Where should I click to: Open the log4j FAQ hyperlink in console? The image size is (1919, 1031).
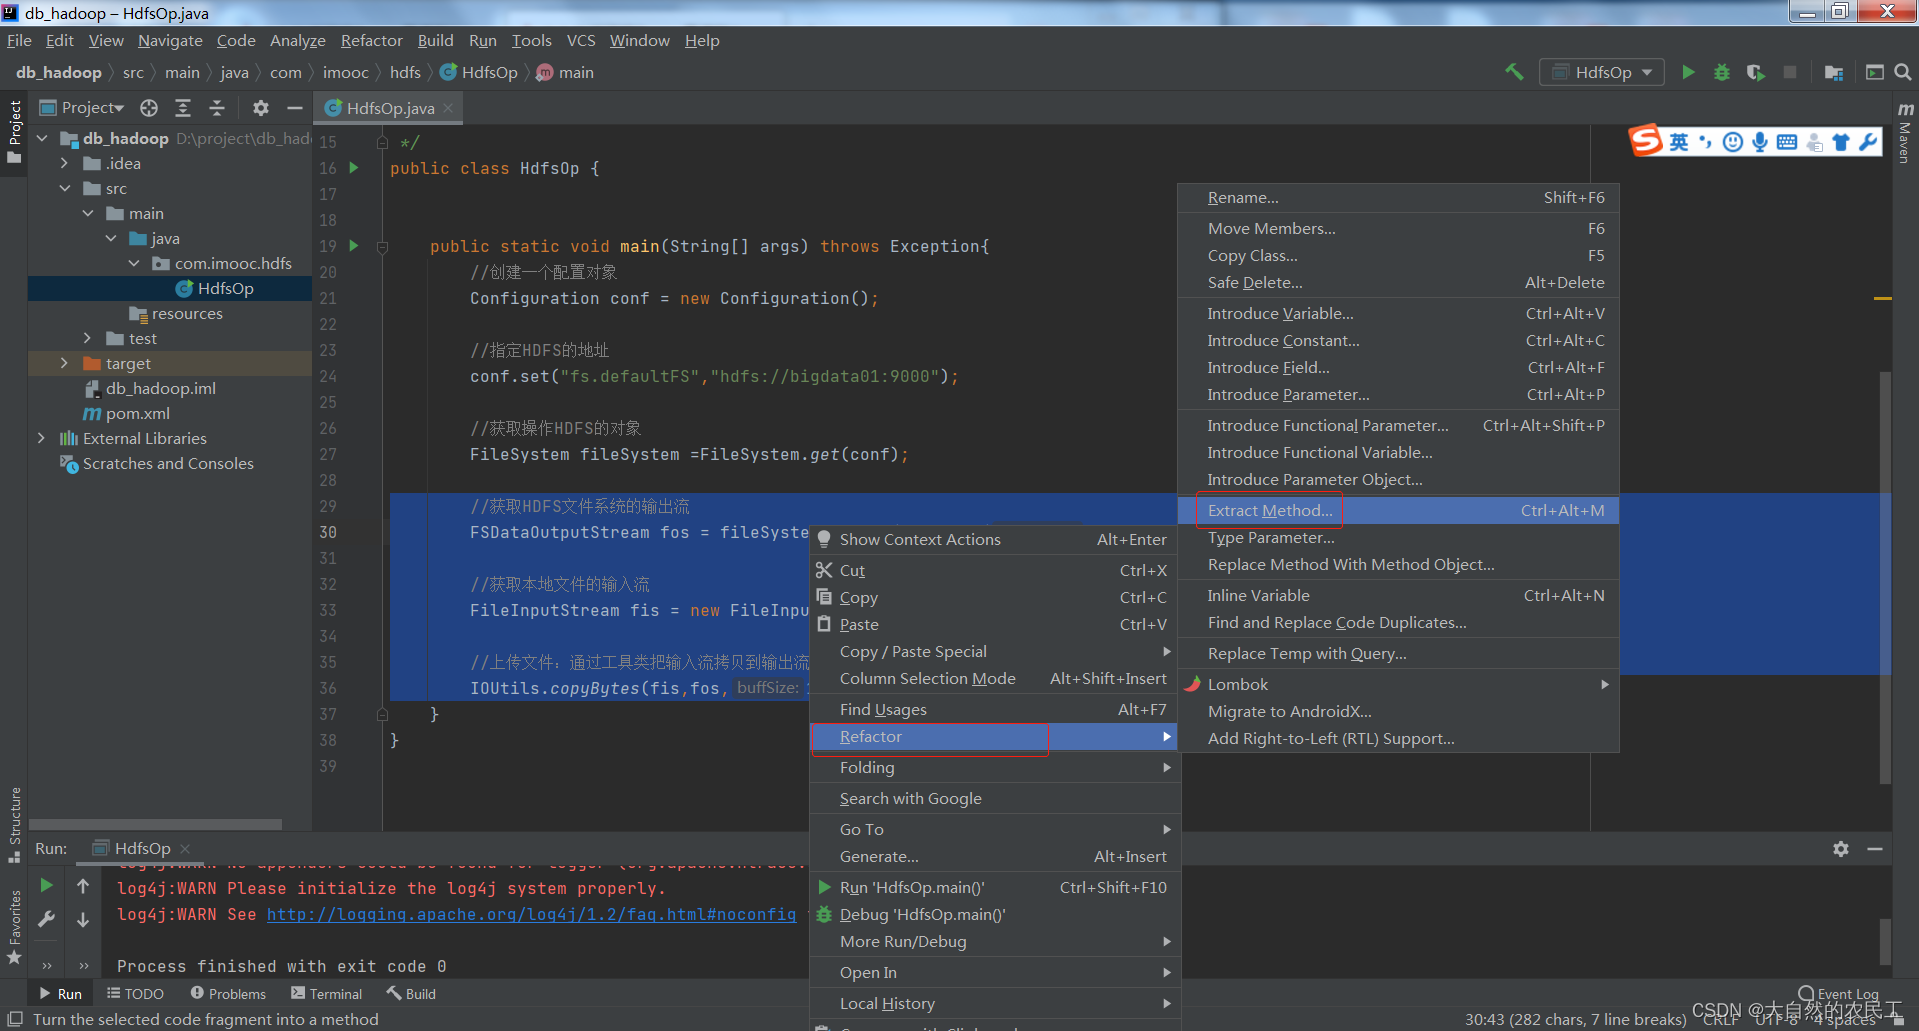tap(531, 914)
